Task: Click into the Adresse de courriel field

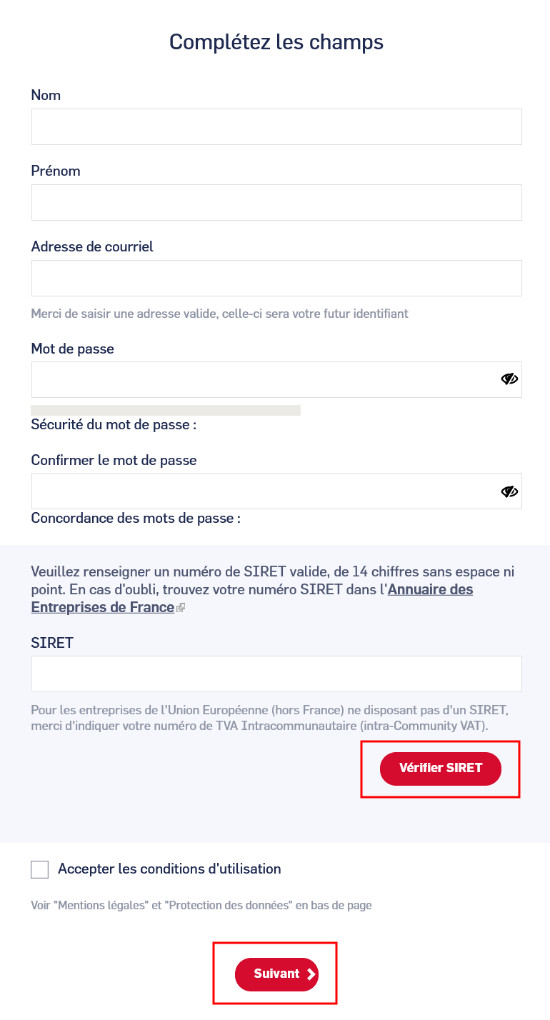Action: 276,278
